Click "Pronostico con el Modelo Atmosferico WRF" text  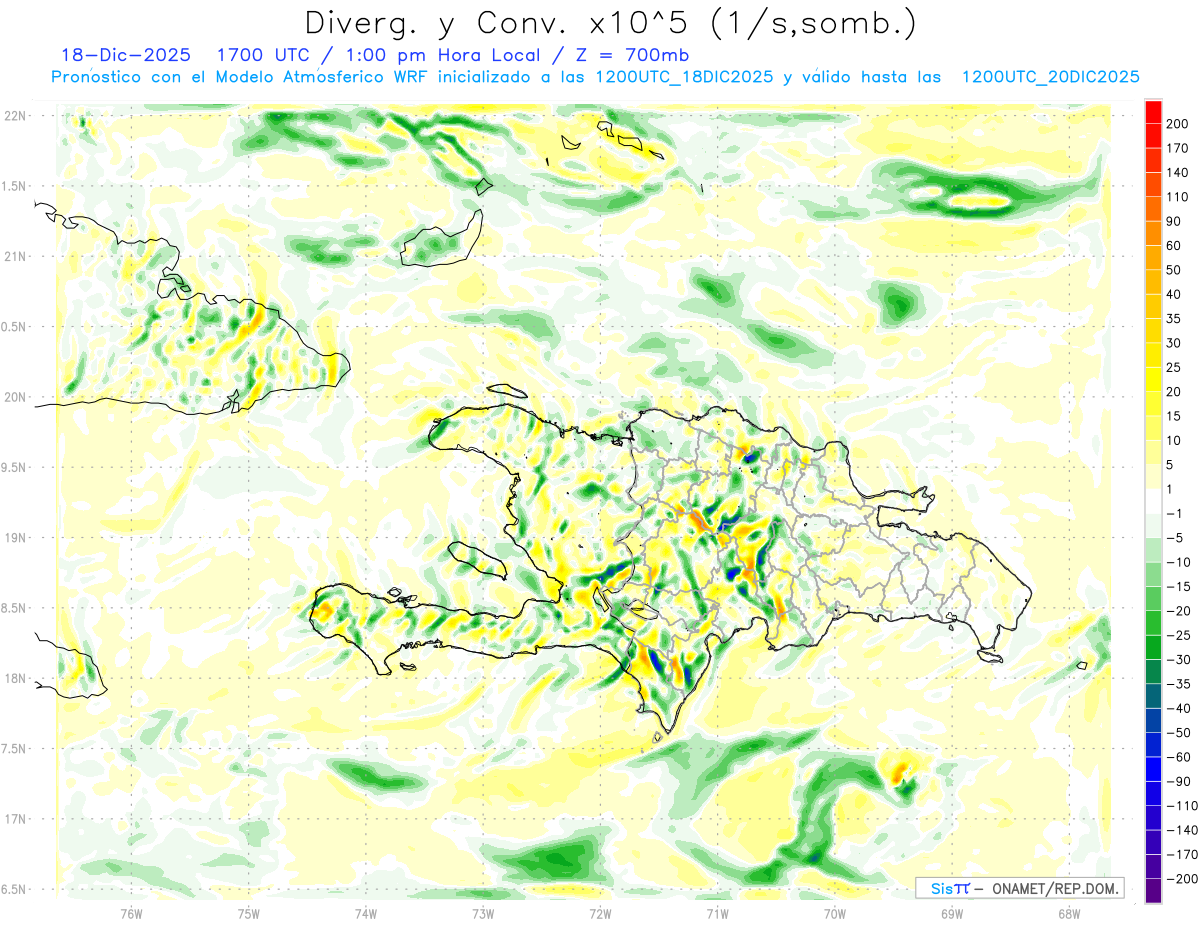pyautogui.click(x=242, y=77)
